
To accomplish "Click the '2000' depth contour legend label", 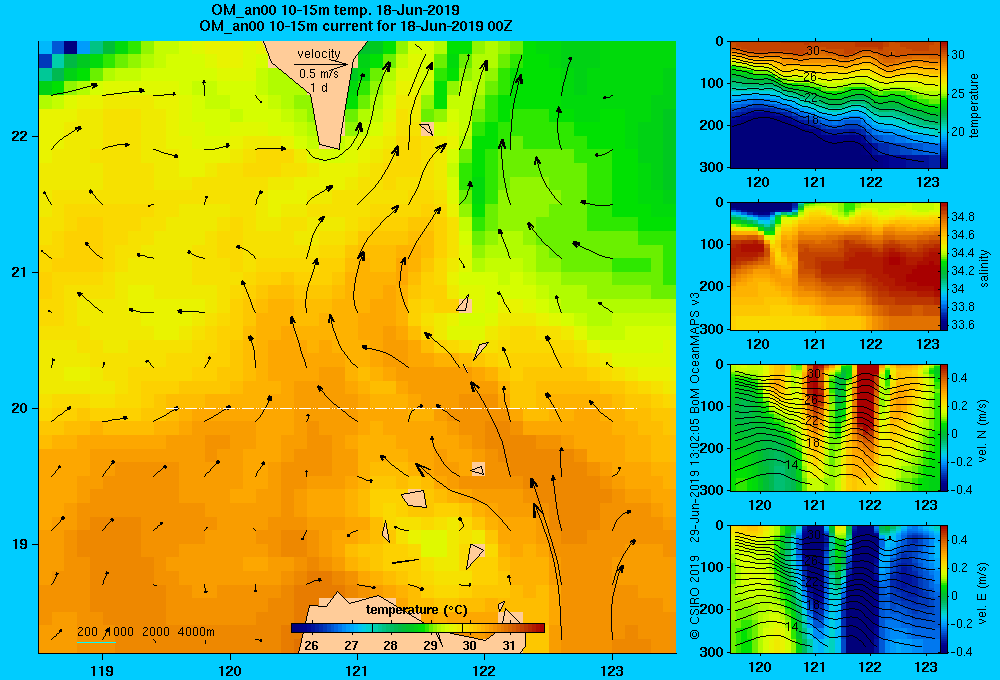I will point(156,632).
